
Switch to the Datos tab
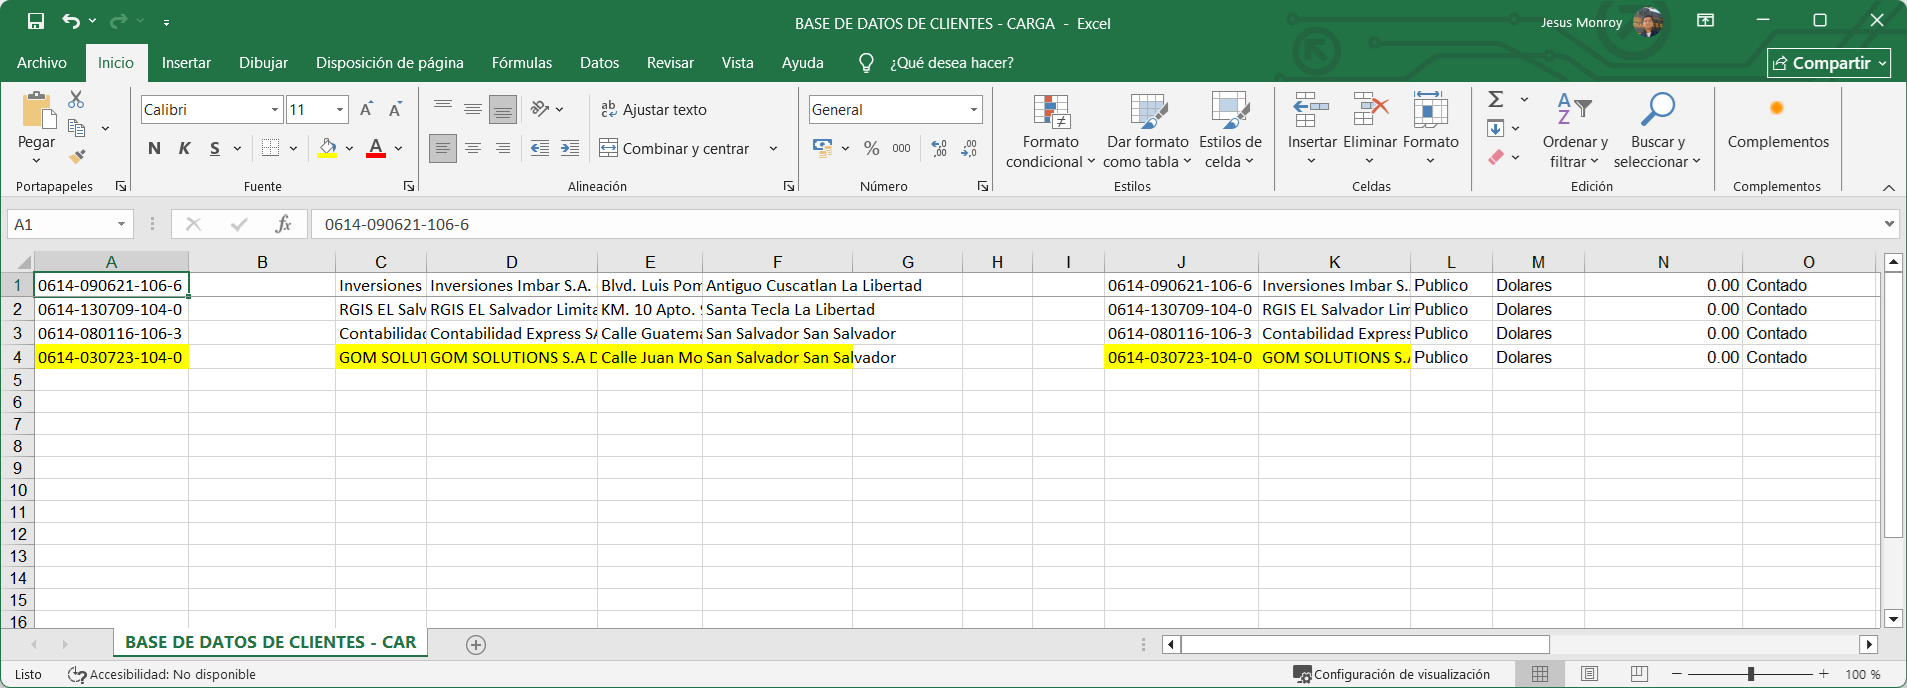tap(599, 62)
